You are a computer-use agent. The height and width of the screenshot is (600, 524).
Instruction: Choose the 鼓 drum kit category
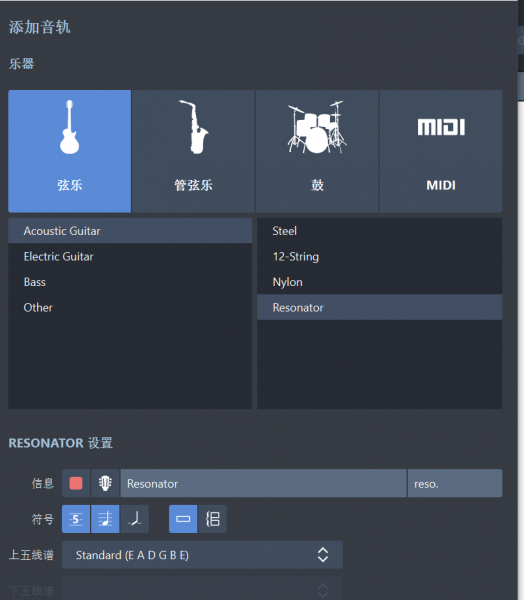(317, 151)
